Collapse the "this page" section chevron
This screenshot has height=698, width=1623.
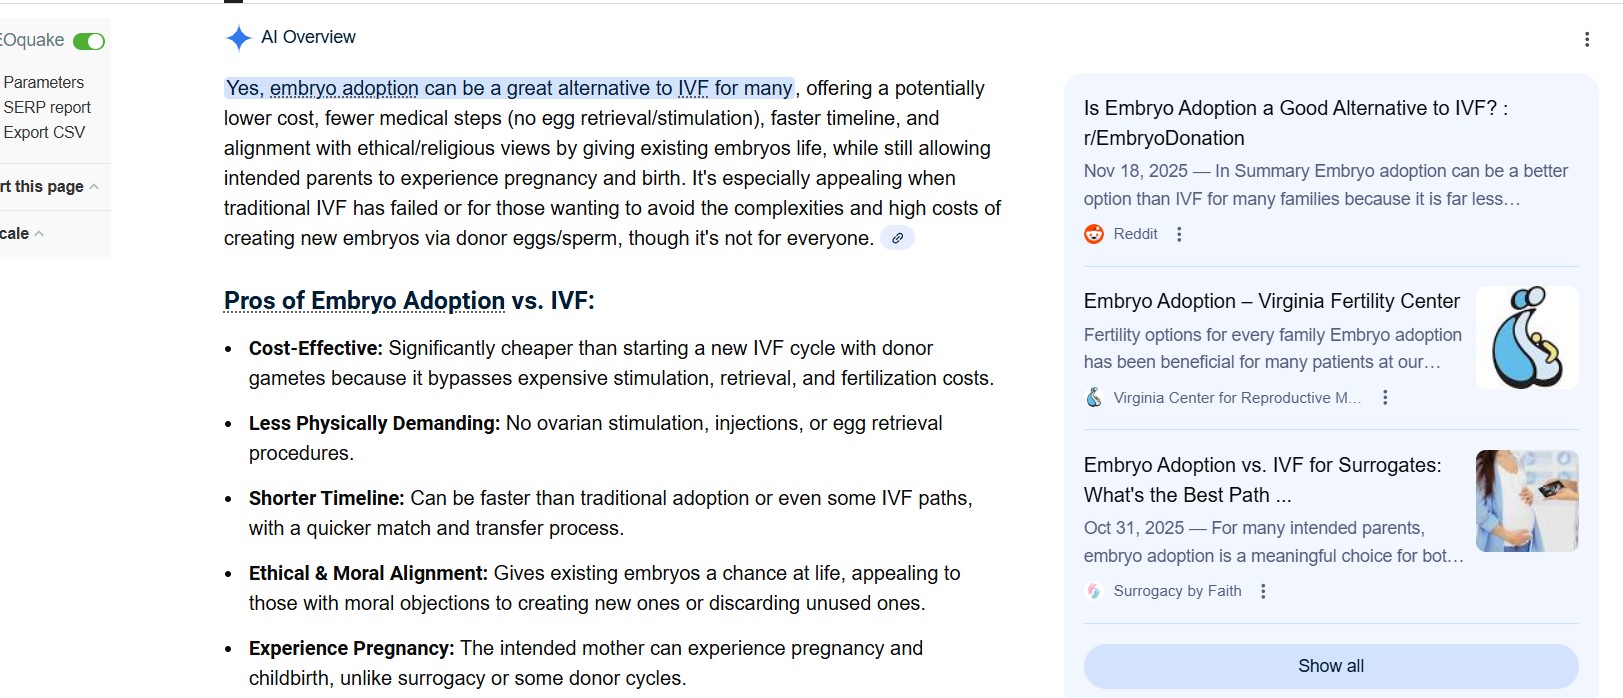94,187
